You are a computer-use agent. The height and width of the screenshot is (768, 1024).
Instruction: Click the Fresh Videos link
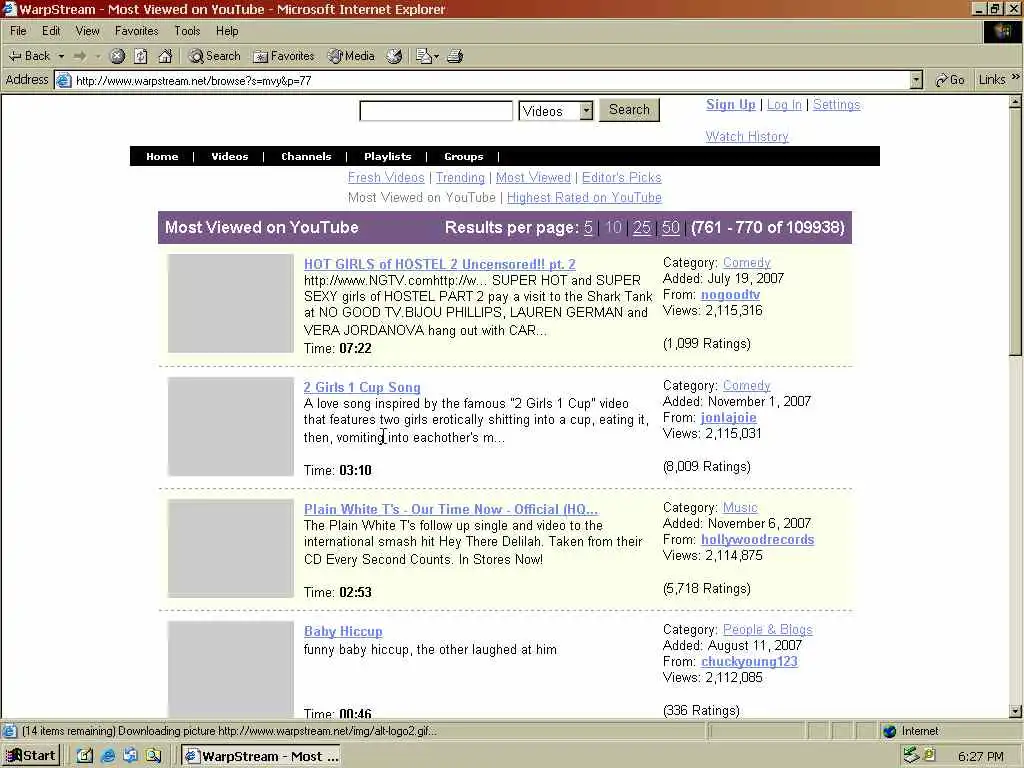pyautogui.click(x=386, y=178)
